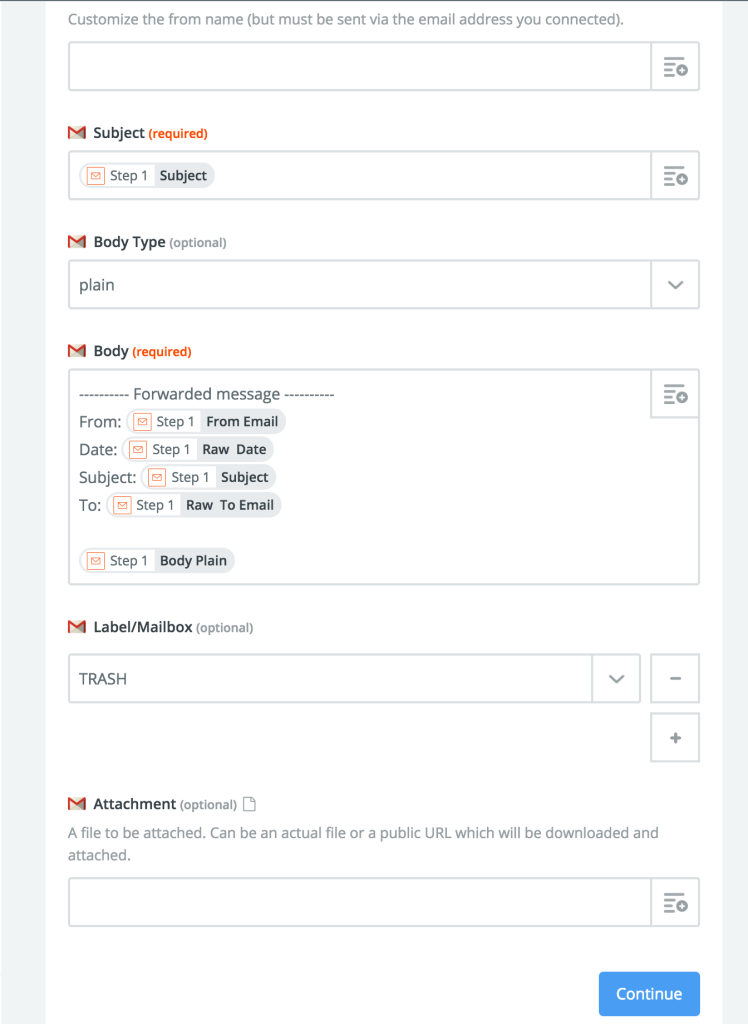Image resolution: width=748 pixels, height=1024 pixels.
Task: Expand the Body Type dropdown arrow
Action: click(675, 285)
